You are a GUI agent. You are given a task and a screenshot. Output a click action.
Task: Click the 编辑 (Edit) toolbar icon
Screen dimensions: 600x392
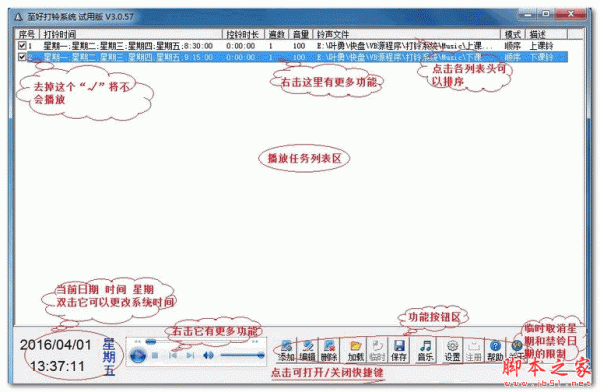[x=307, y=350]
